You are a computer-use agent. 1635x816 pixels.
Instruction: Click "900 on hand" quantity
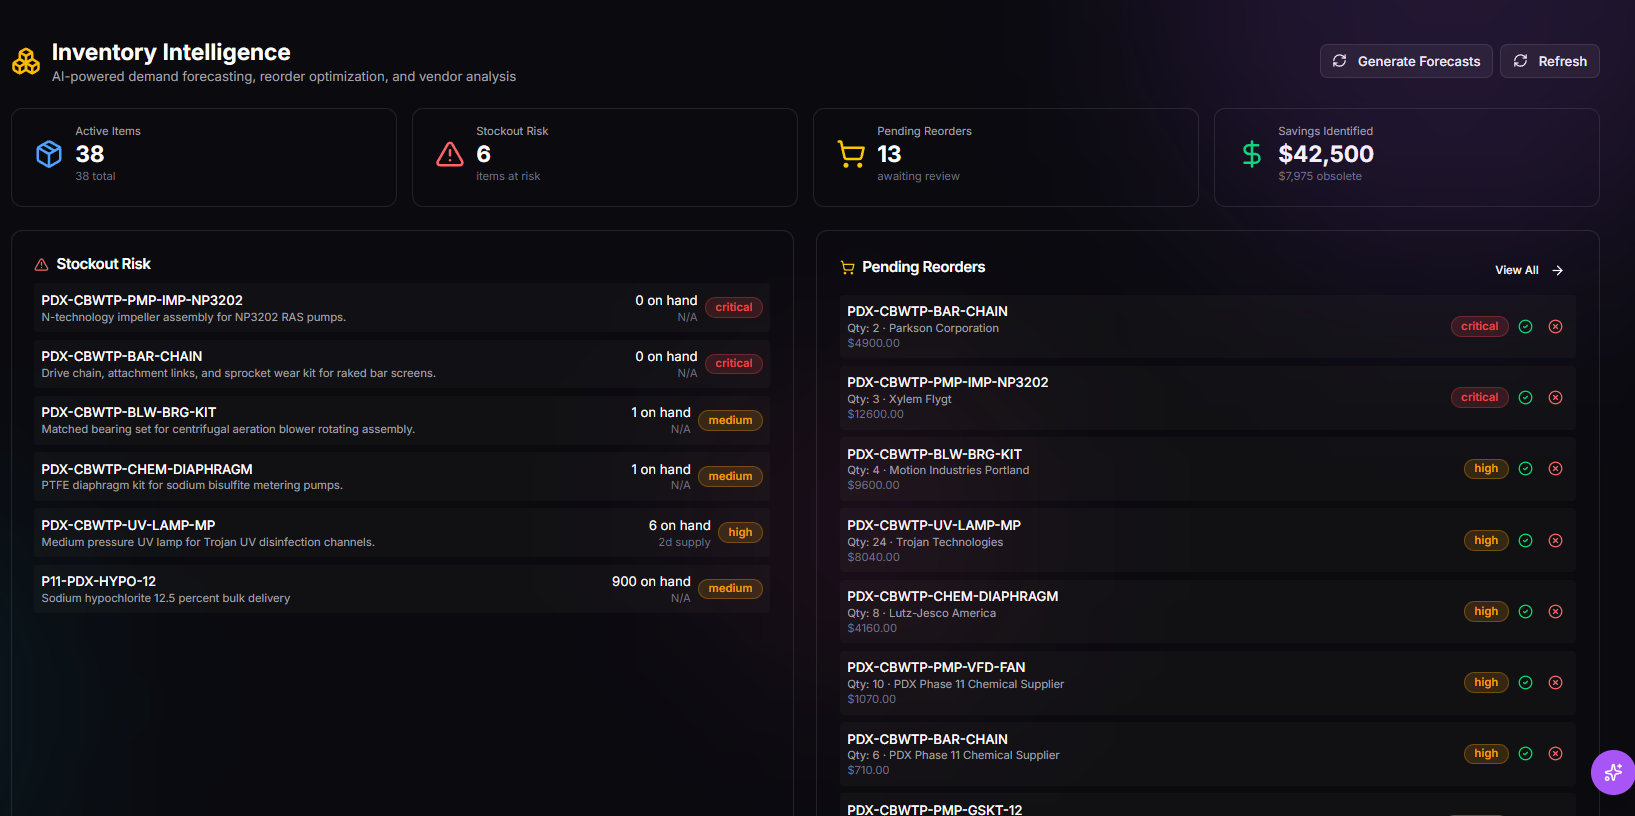[x=651, y=581]
